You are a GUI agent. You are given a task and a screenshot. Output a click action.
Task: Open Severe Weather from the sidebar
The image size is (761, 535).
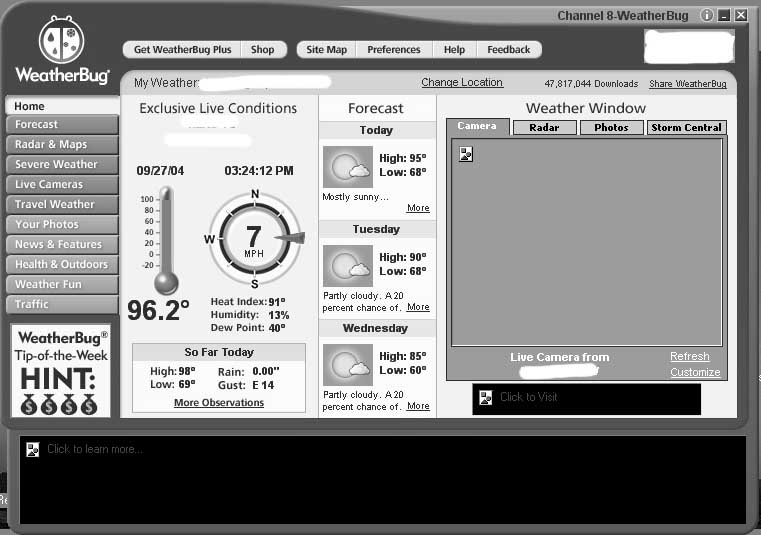pyautogui.click(x=61, y=164)
